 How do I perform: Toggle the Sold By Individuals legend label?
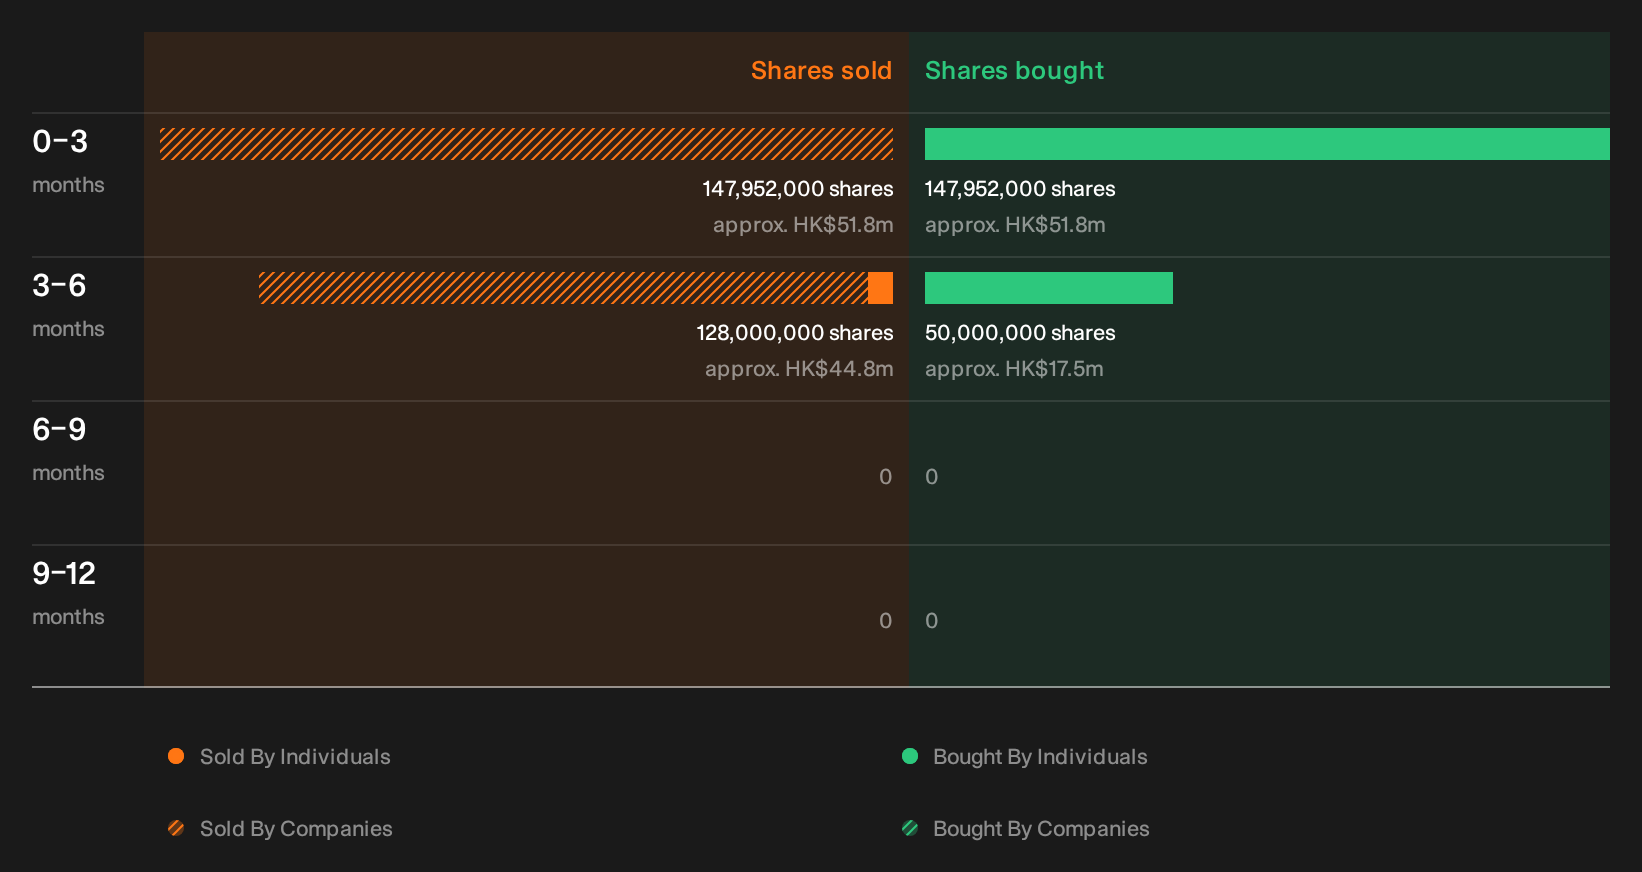[295, 757]
